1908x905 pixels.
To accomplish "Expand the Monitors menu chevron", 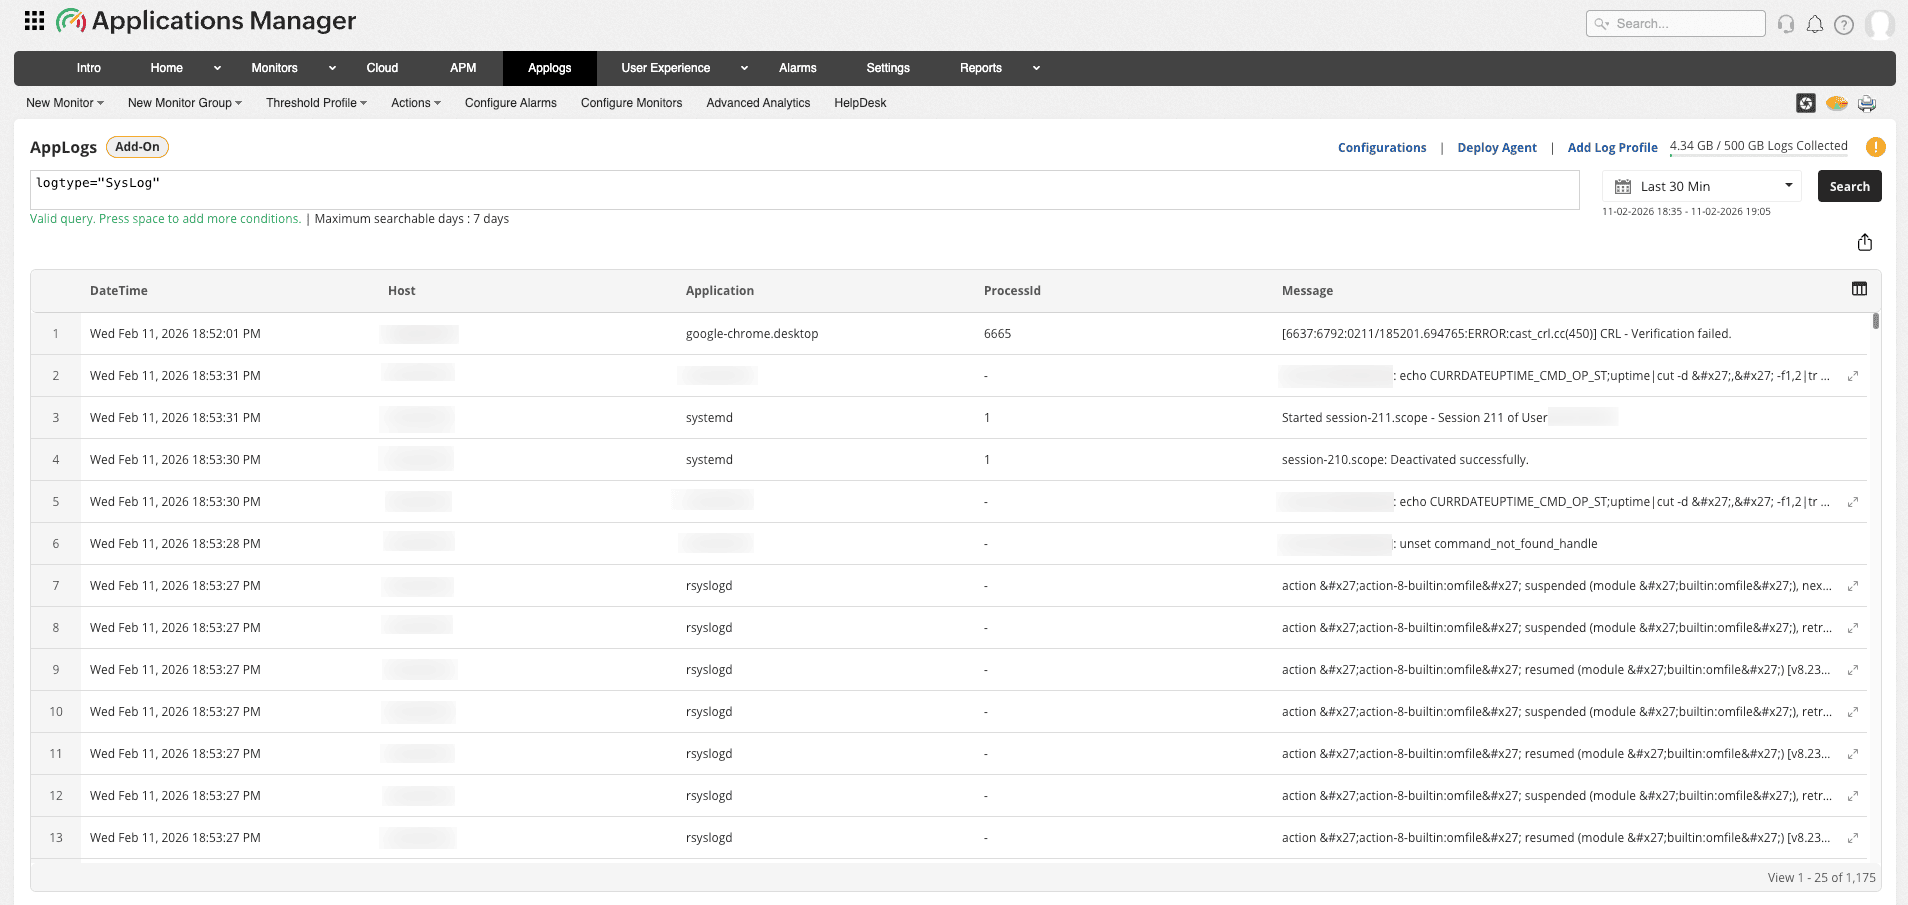I will pyautogui.click(x=331, y=68).
